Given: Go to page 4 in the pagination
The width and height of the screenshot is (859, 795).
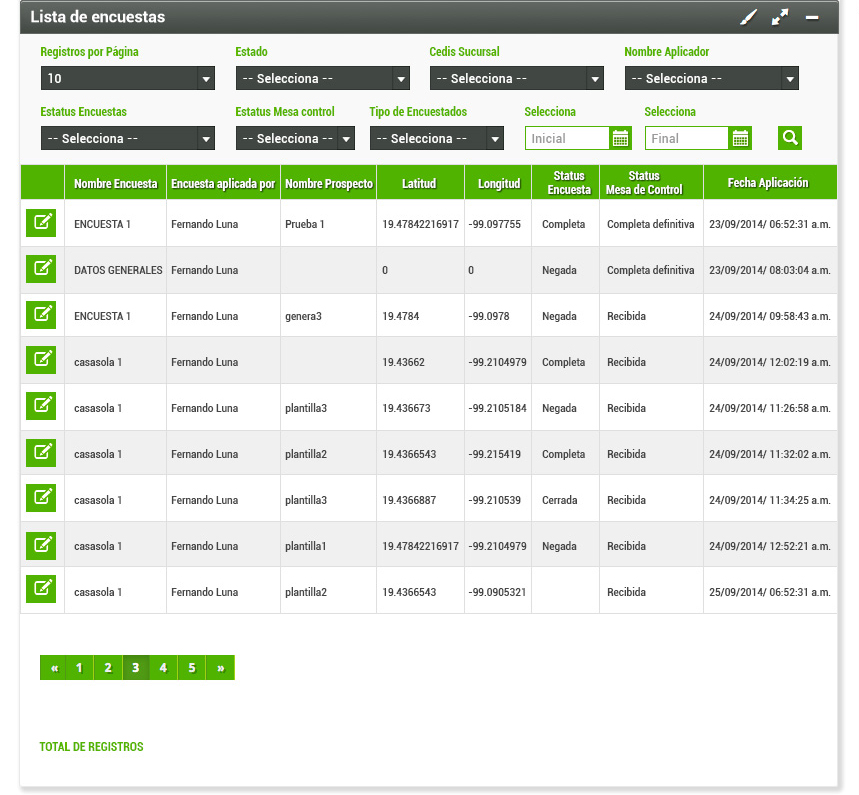Looking at the screenshot, I should coord(163,667).
